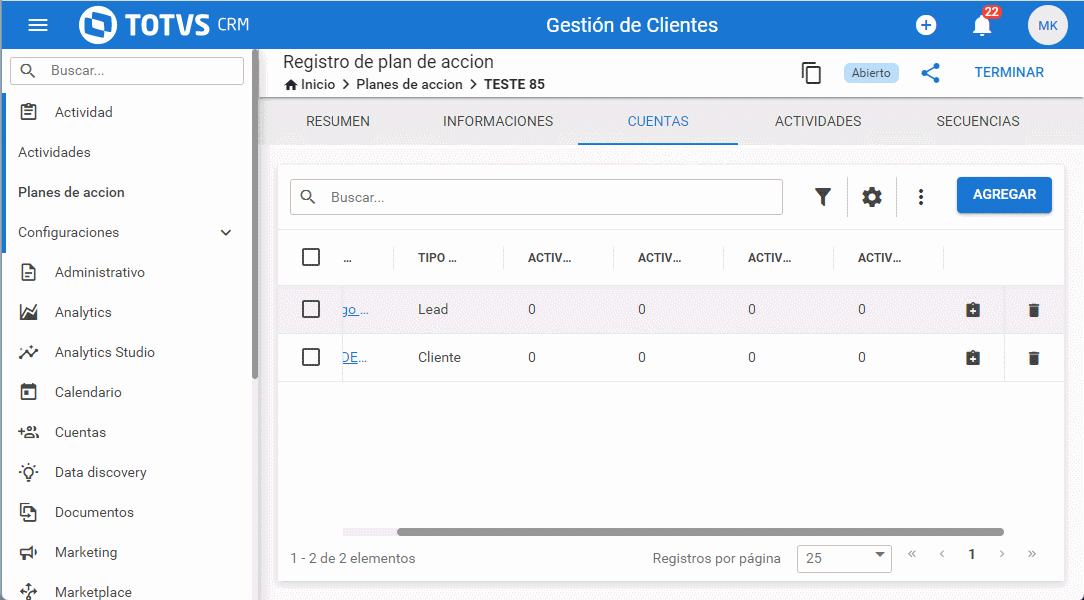Screen dimensions: 1084x600
Task: Click the Actividad clipboard icon in sidebar
Action: pos(28,112)
